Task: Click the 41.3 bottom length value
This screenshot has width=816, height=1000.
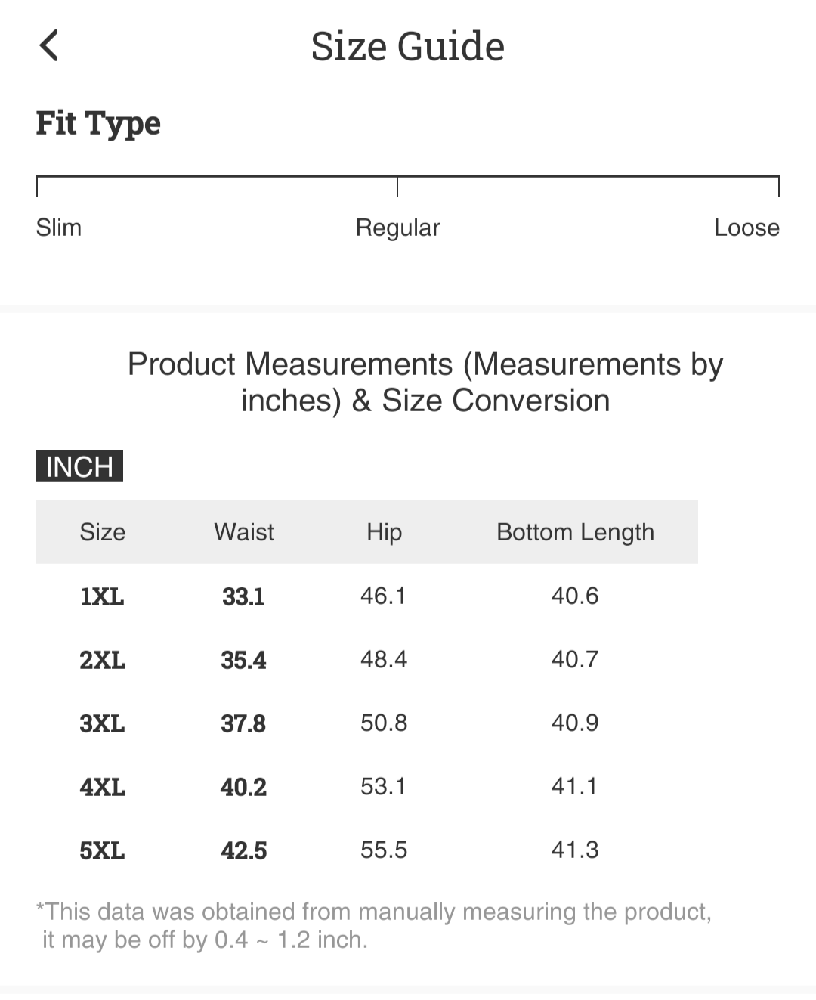Action: 575,851
